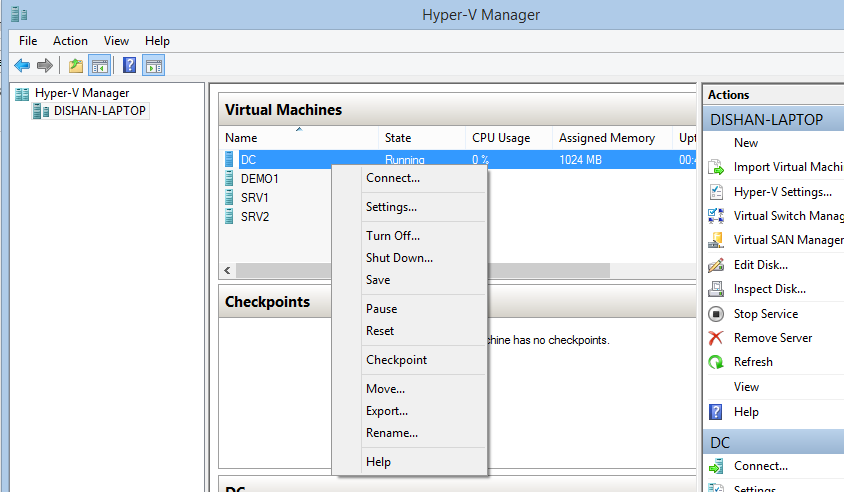Screen dimensions: 844x492
Task: Click the Virtual SAN Manager icon
Action: point(716,240)
